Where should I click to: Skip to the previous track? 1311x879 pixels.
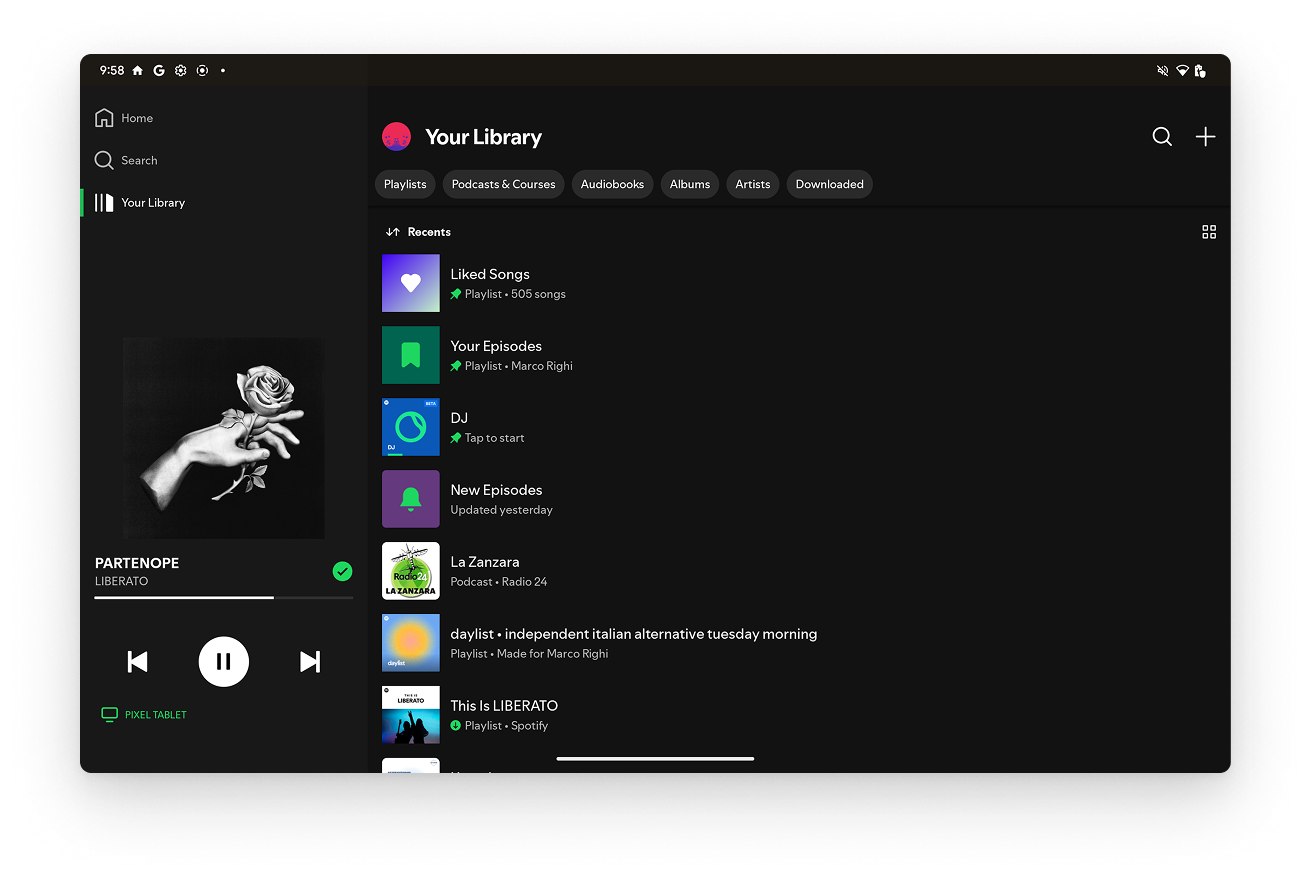[138, 661]
